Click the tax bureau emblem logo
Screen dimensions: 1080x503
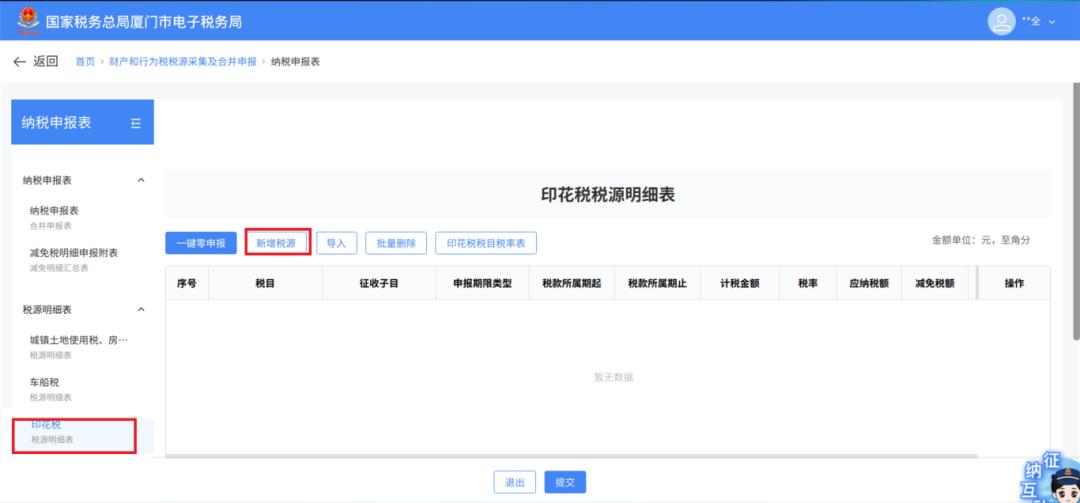coord(28,21)
